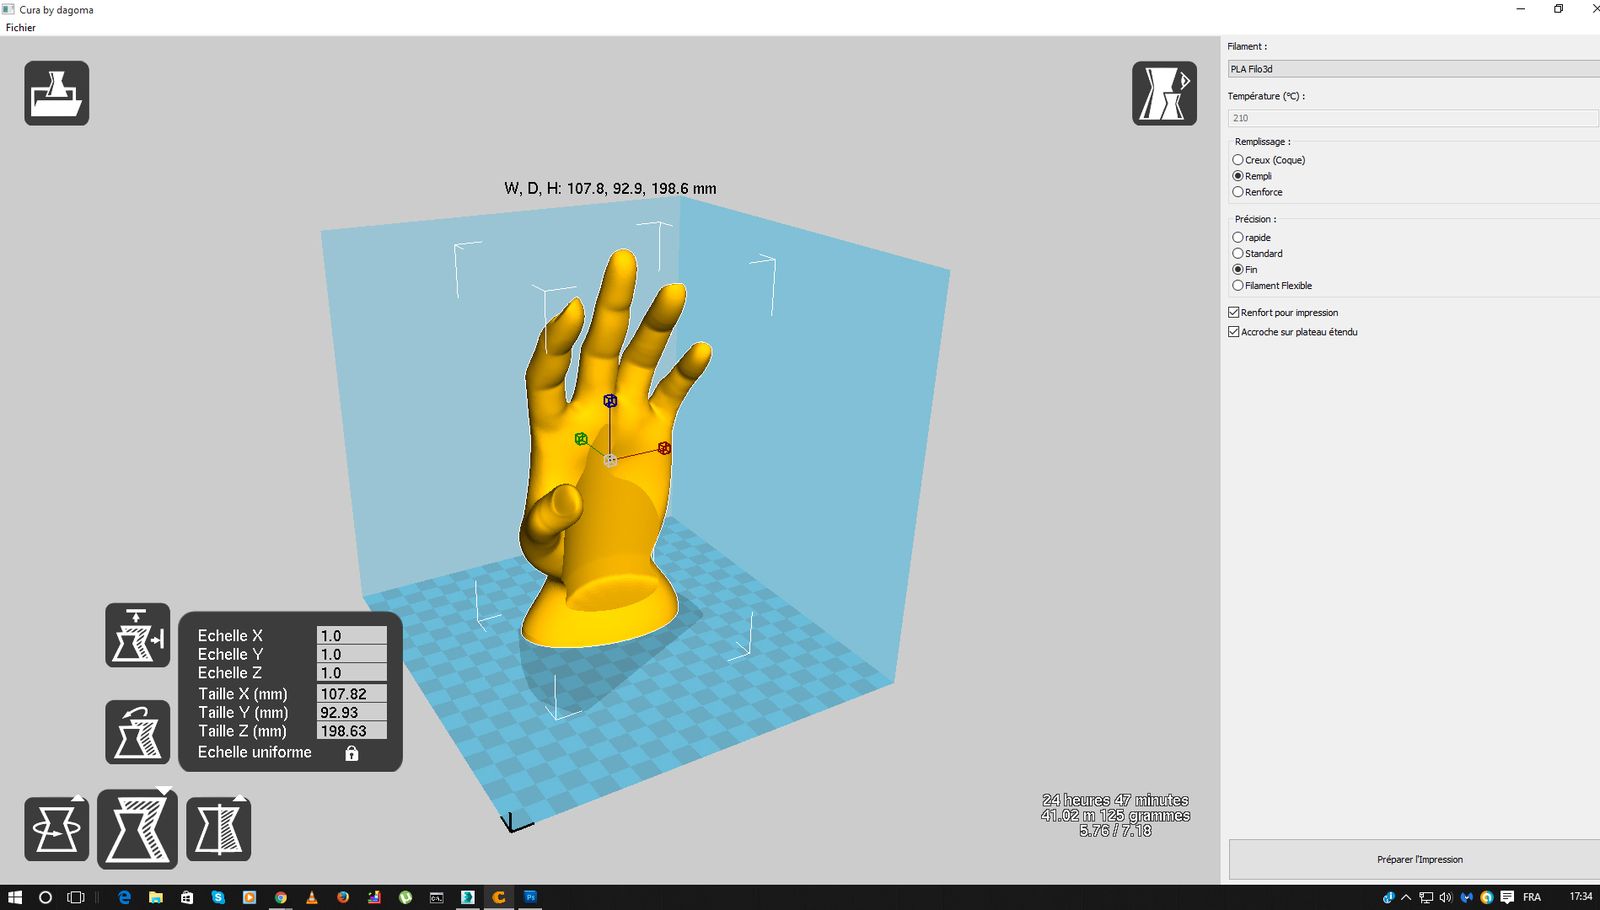This screenshot has width=1600, height=910.
Task: Open the Windows Start menu
Action: point(15,897)
